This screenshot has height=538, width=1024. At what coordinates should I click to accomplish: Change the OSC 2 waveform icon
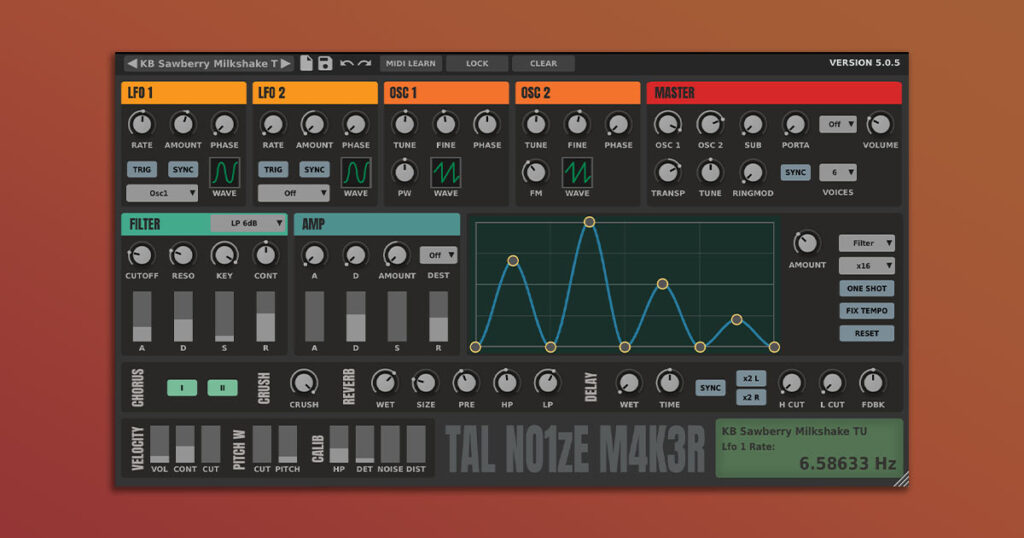577,173
